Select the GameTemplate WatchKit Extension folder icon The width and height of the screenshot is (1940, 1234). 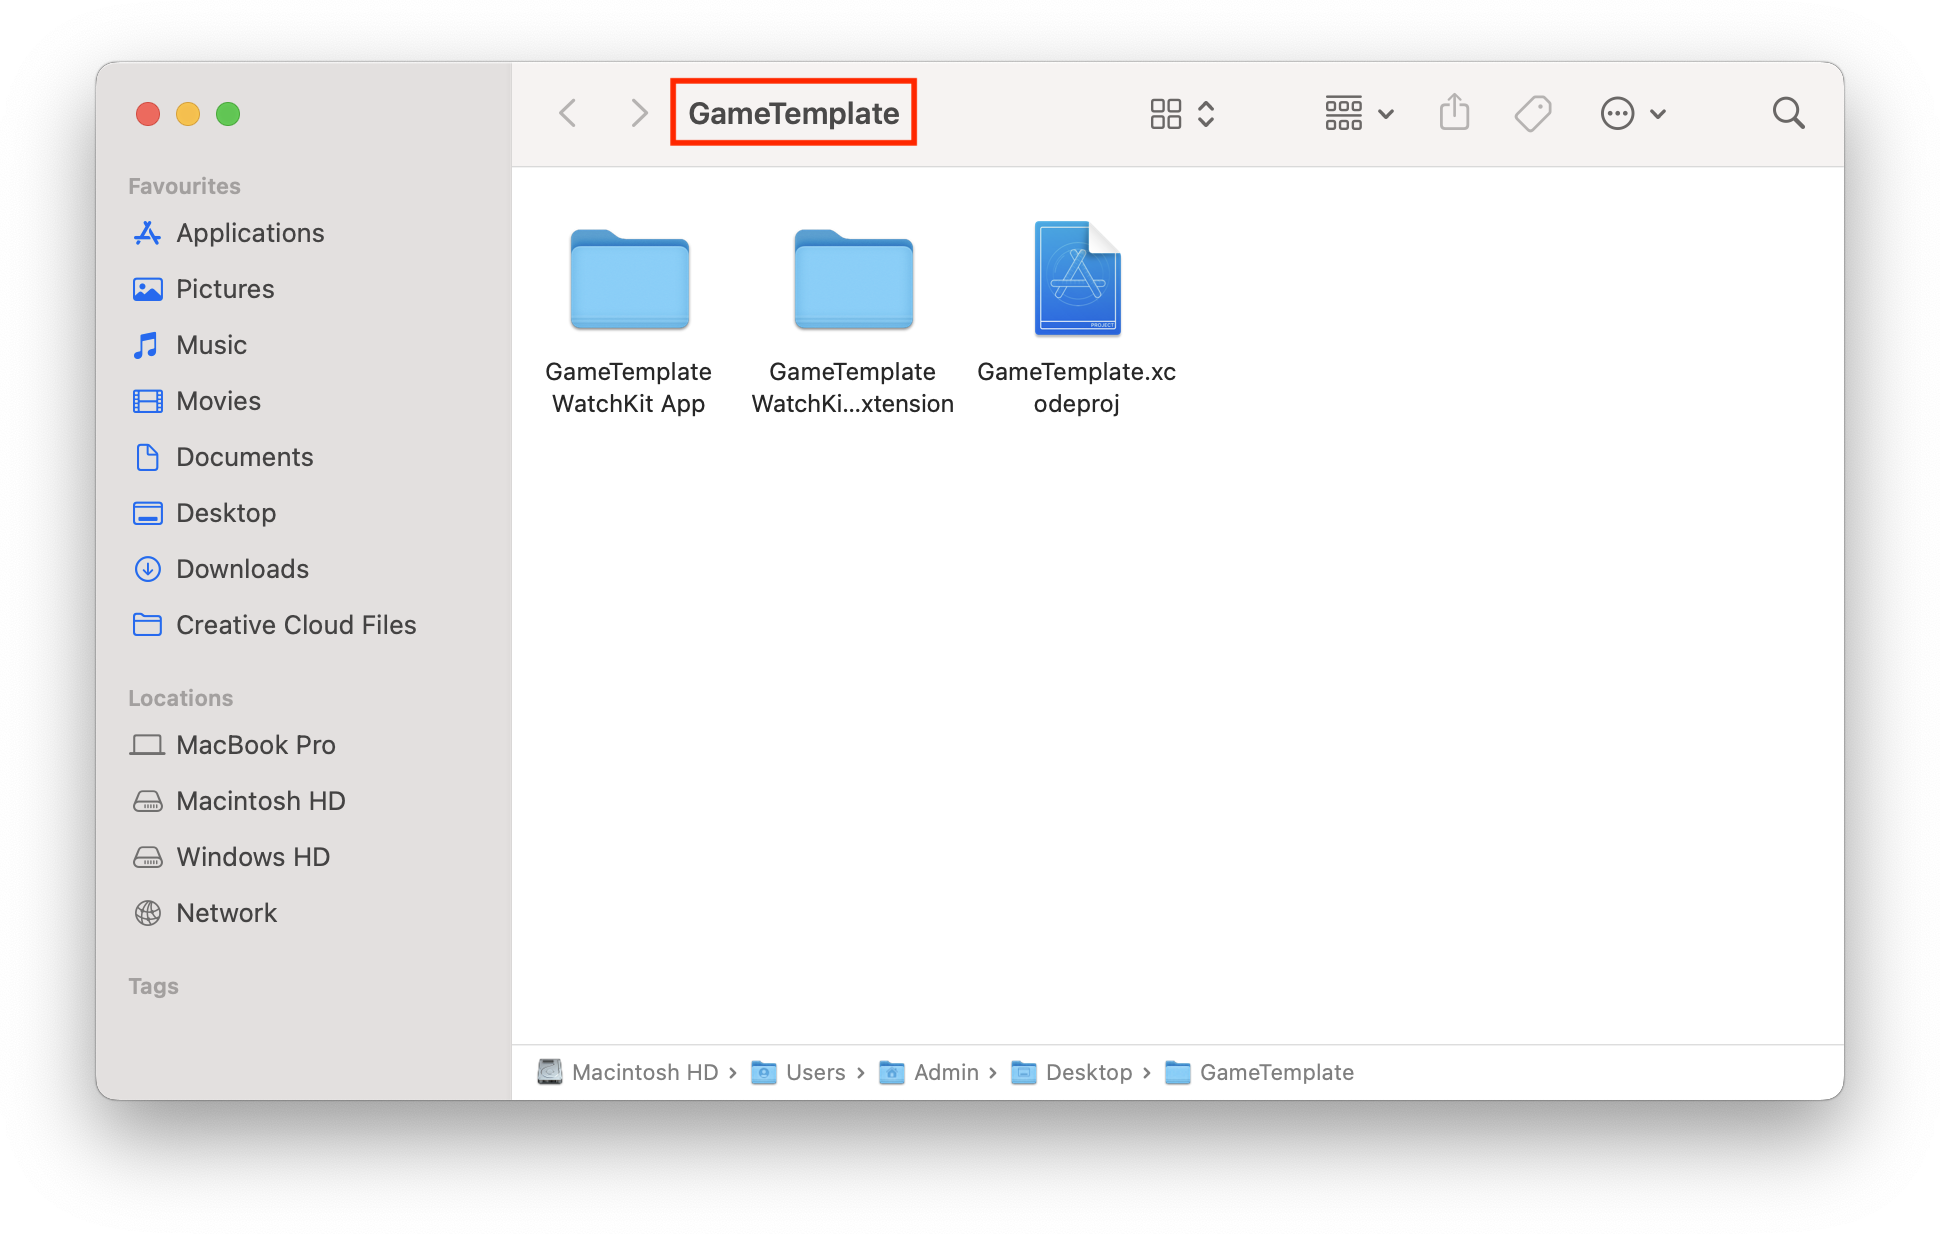(x=853, y=279)
